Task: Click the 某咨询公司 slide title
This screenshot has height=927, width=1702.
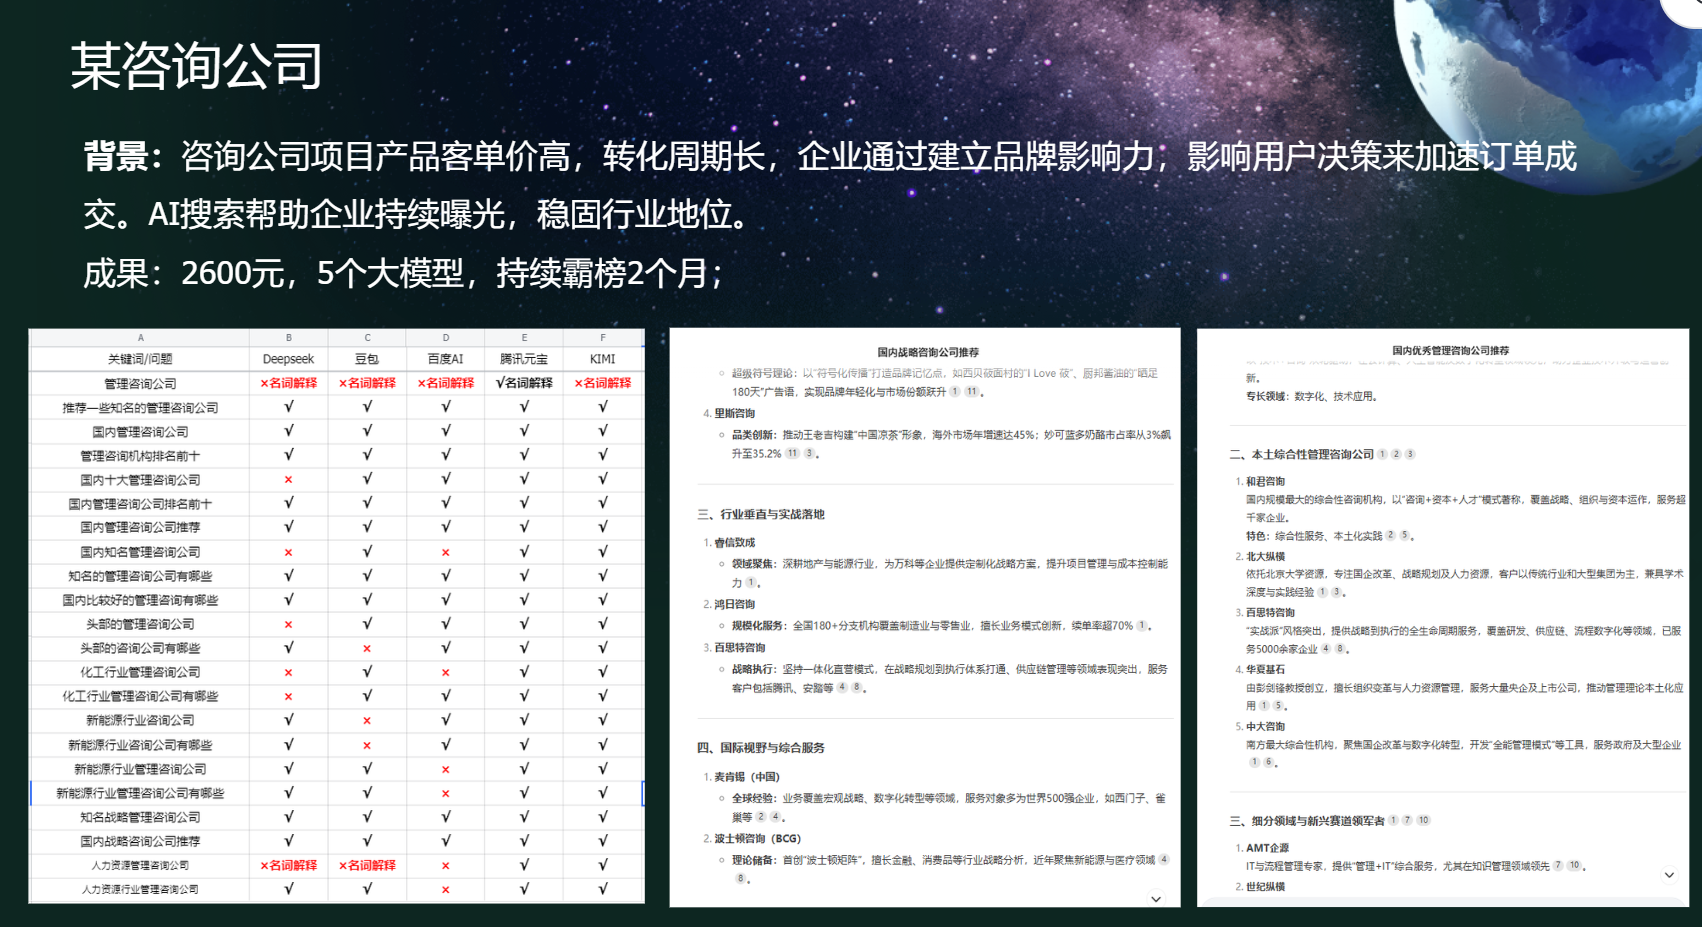Action: coord(196,66)
